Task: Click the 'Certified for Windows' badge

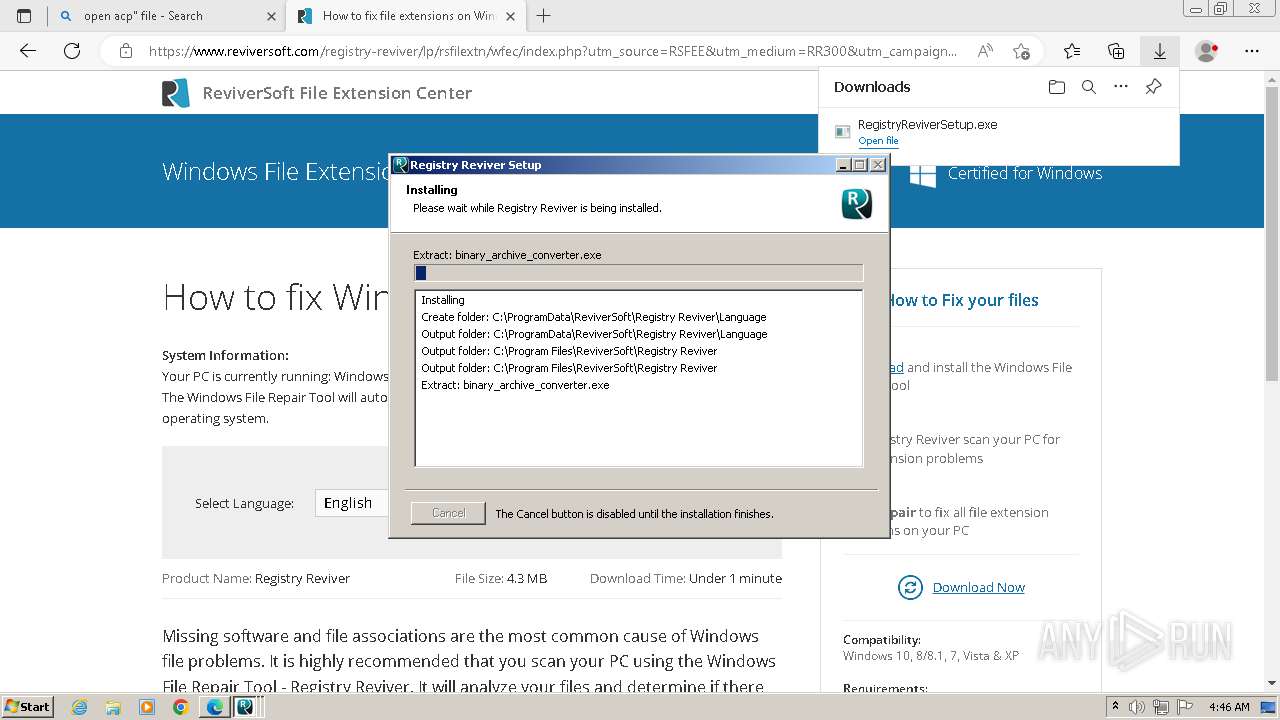Action: 1005,174
